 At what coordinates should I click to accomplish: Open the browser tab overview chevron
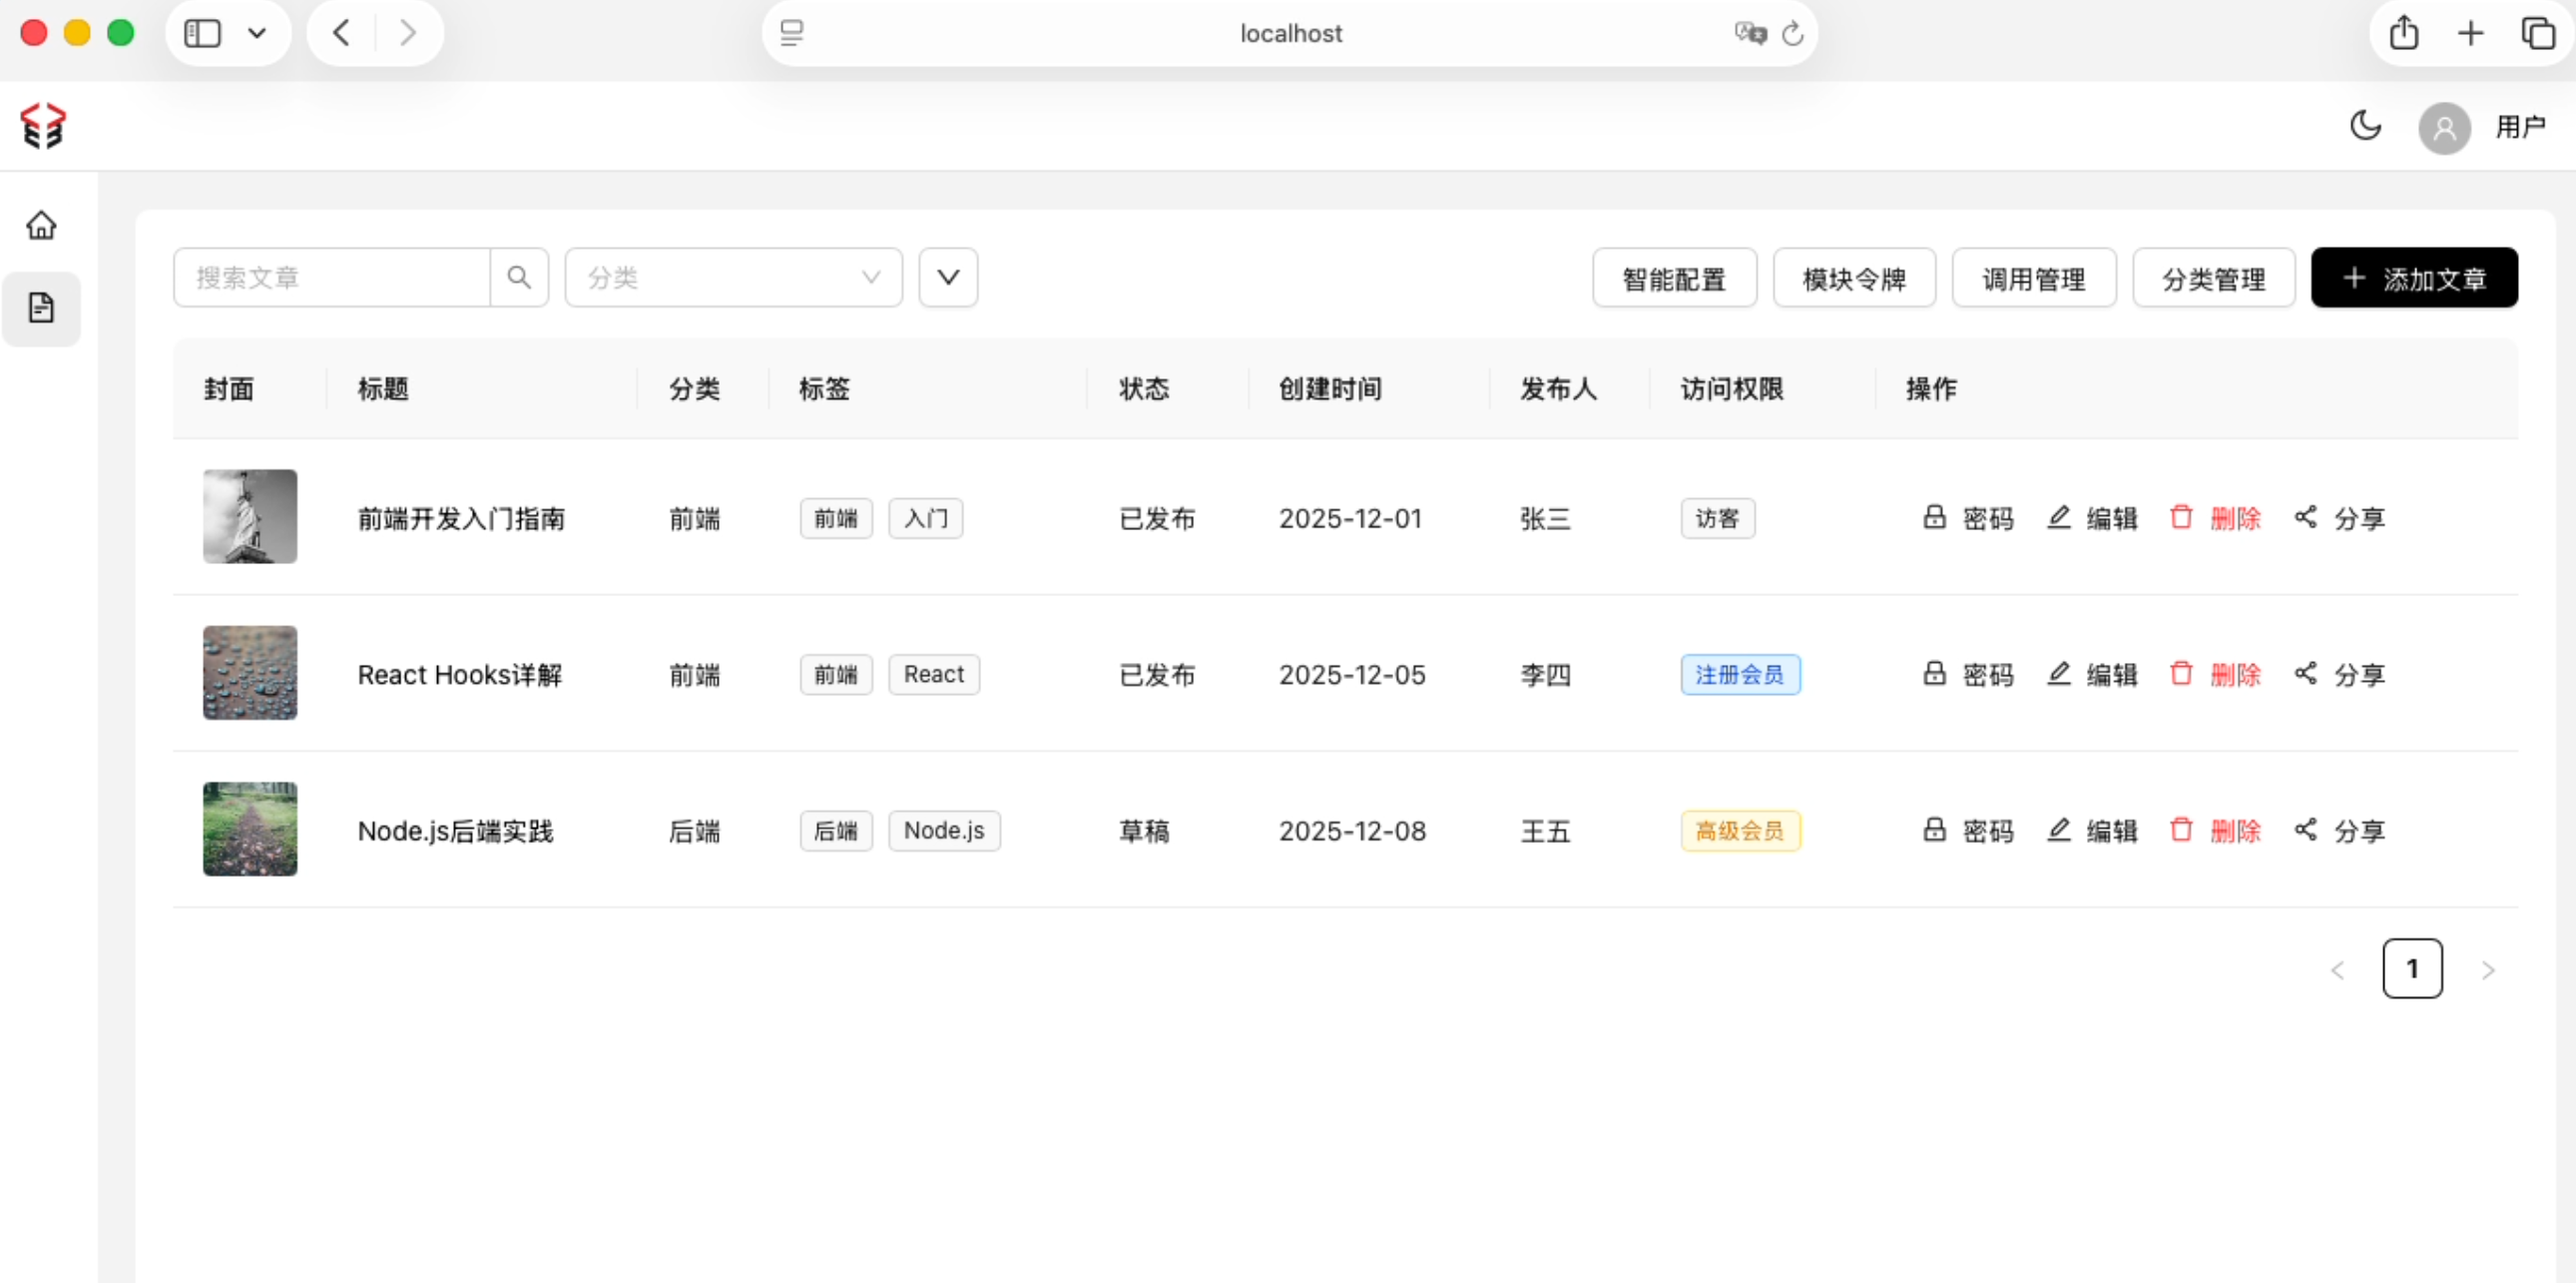click(x=257, y=32)
